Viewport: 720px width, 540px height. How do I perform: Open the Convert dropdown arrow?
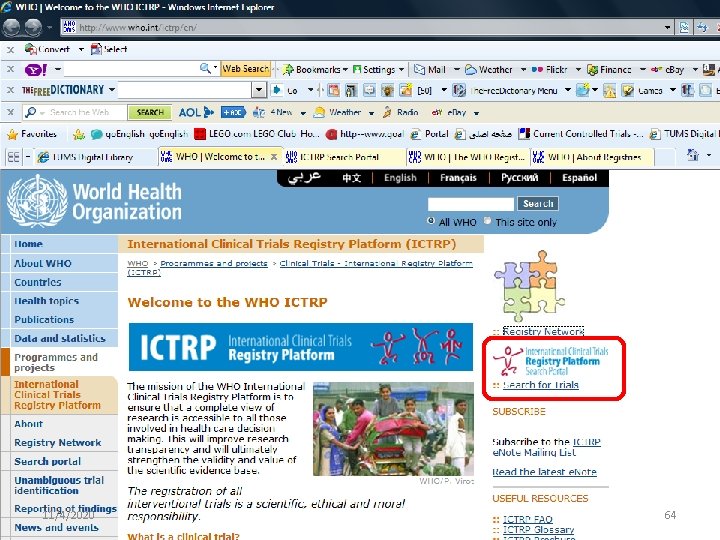81,49
